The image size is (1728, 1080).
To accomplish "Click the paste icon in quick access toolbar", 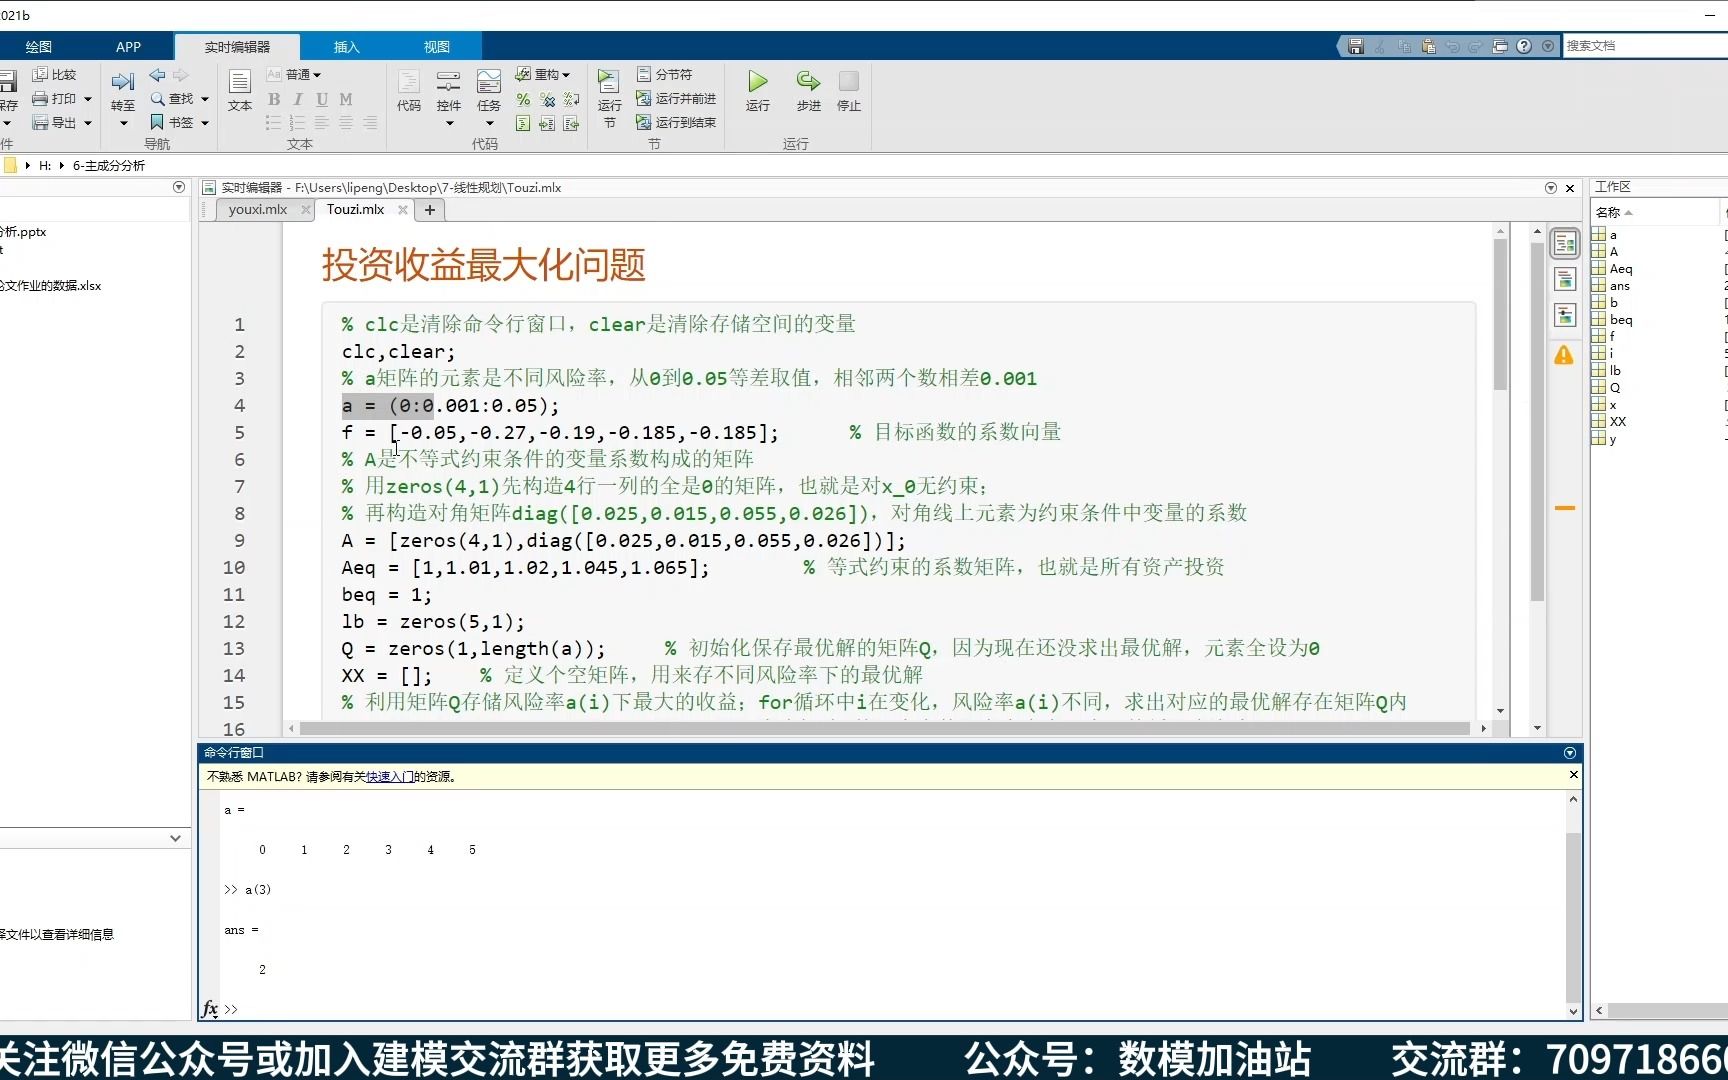I will [1428, 46].
